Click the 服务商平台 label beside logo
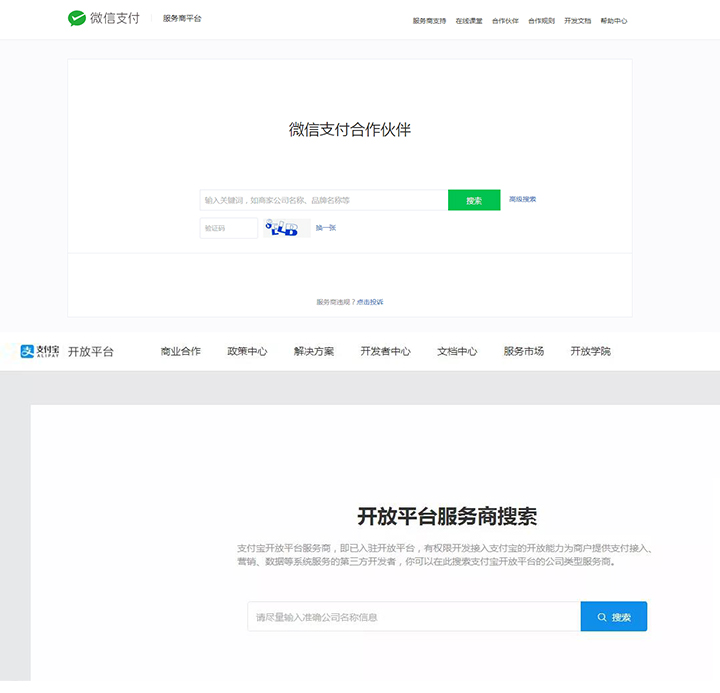The image size is (720, 693). pyautogui.click(x=182, y=18)
